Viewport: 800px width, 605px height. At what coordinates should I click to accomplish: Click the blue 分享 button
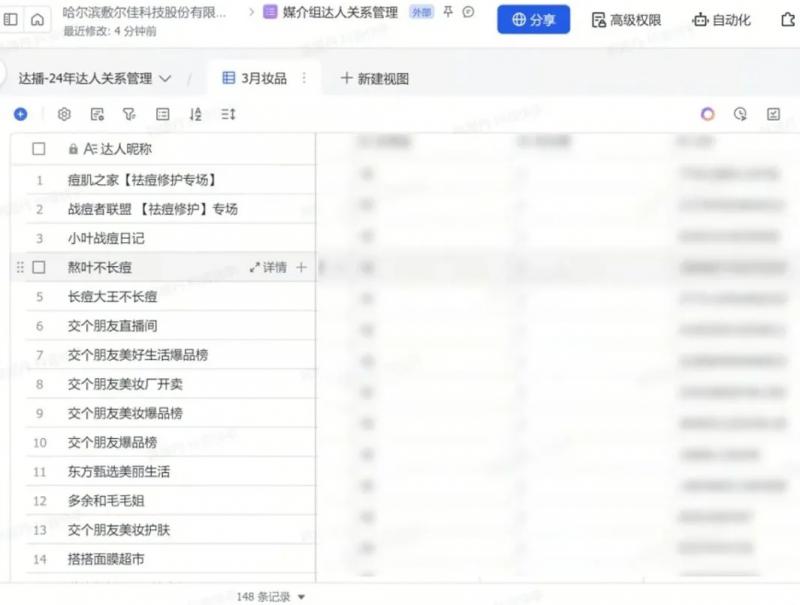[x=534, y=20]
